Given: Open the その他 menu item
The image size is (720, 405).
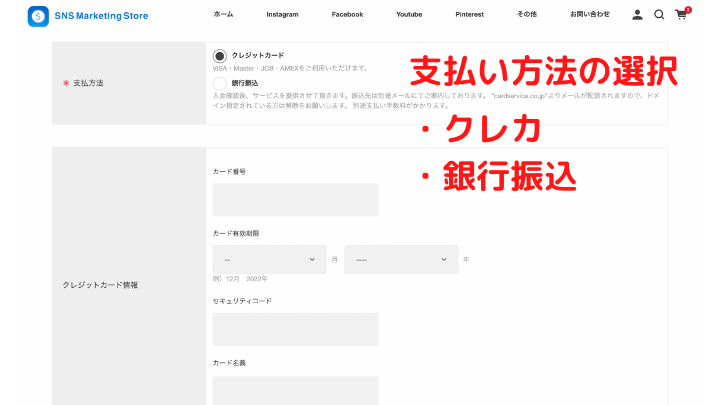Looking at the screenshot, I should [527, 15].
